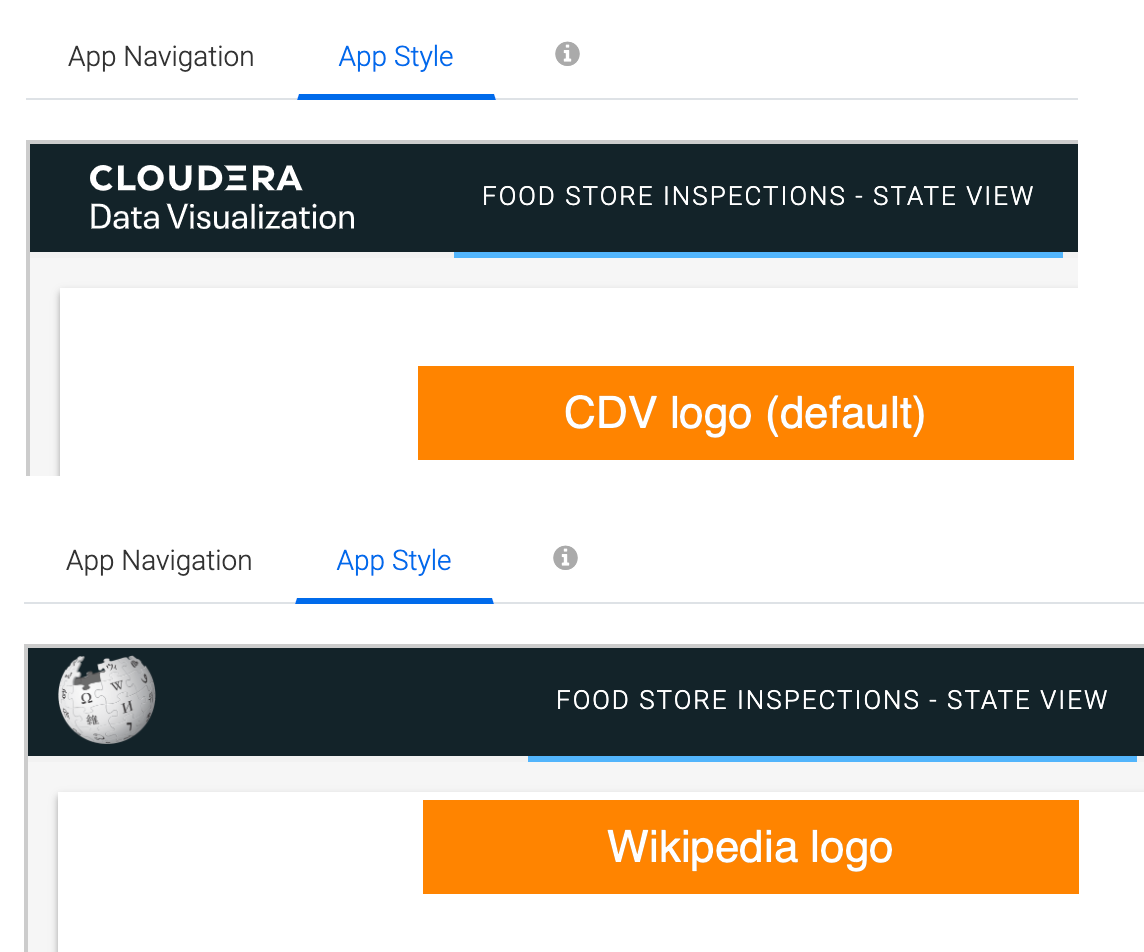This screenshot has width=1144, height=952.
Task: Click the Wikipedia globe logo
Action: coord(107,700)
